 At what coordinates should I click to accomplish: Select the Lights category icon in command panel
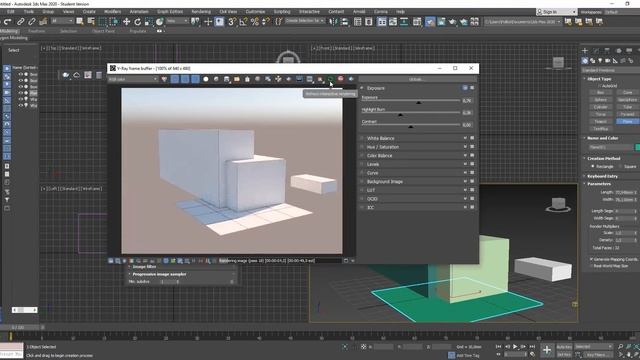600,60
